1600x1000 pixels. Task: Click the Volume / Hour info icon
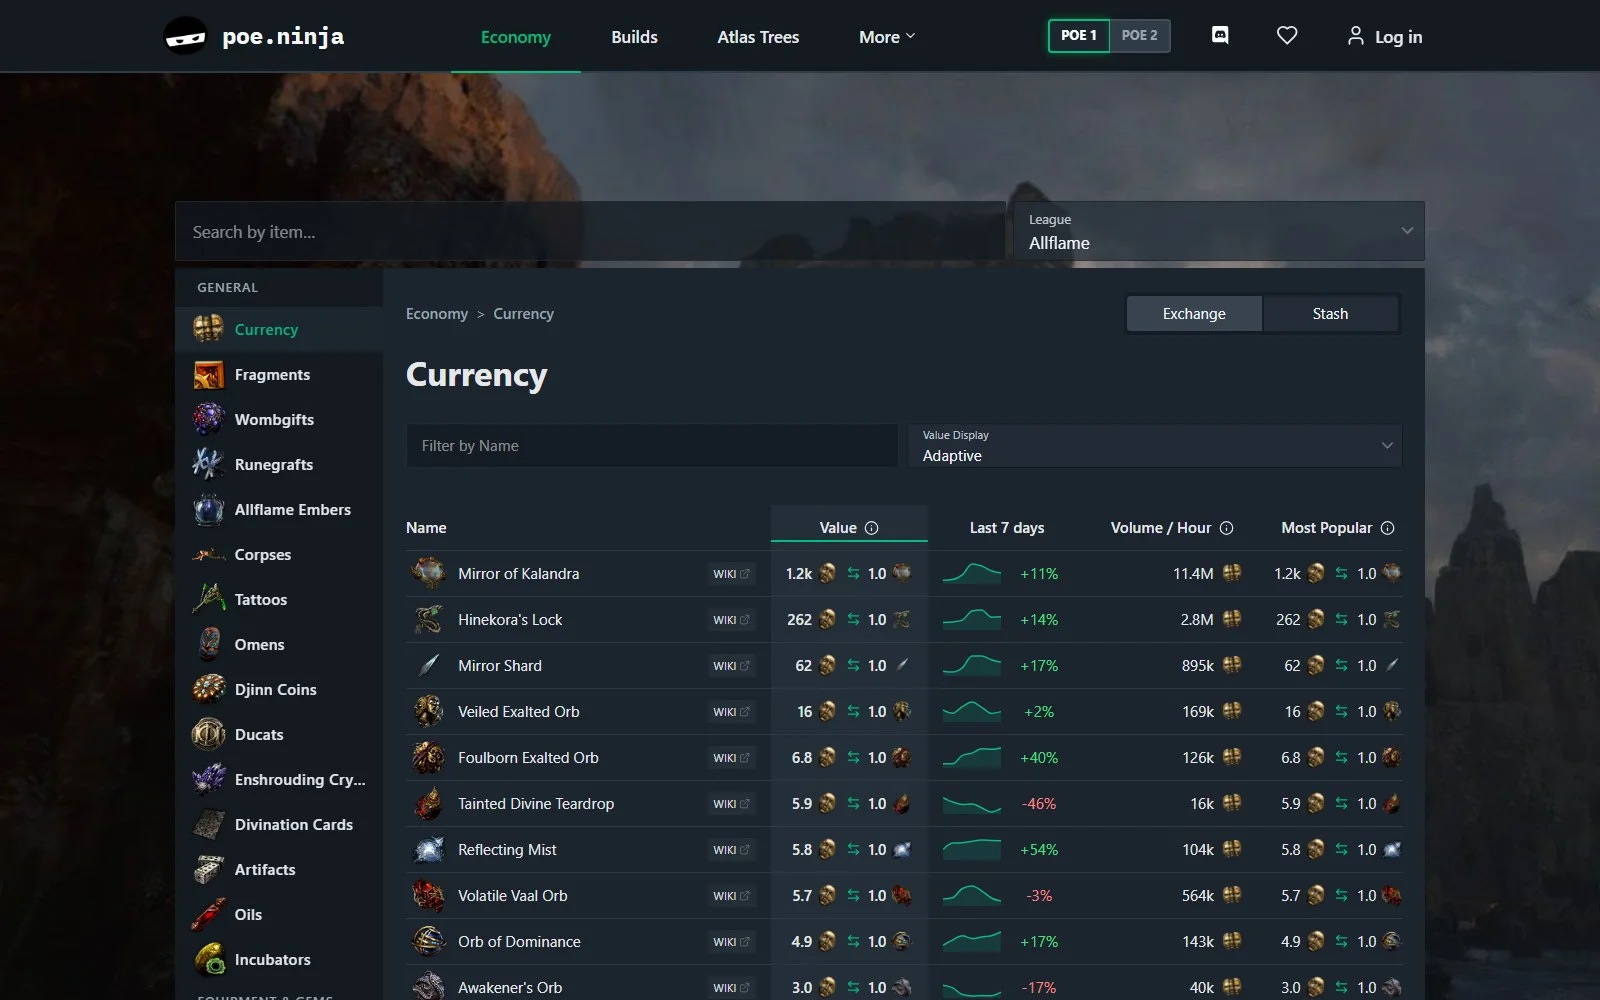point(1226,528)
